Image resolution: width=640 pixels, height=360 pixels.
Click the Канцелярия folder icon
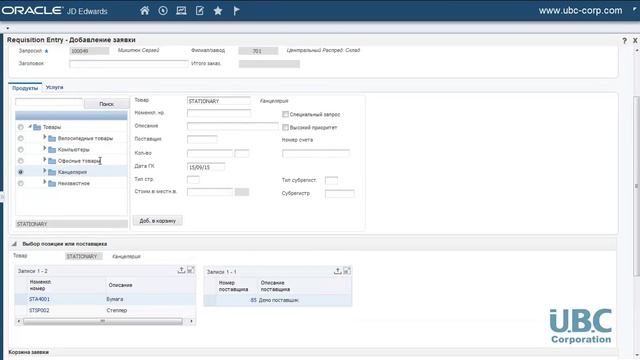click(52, 172)
